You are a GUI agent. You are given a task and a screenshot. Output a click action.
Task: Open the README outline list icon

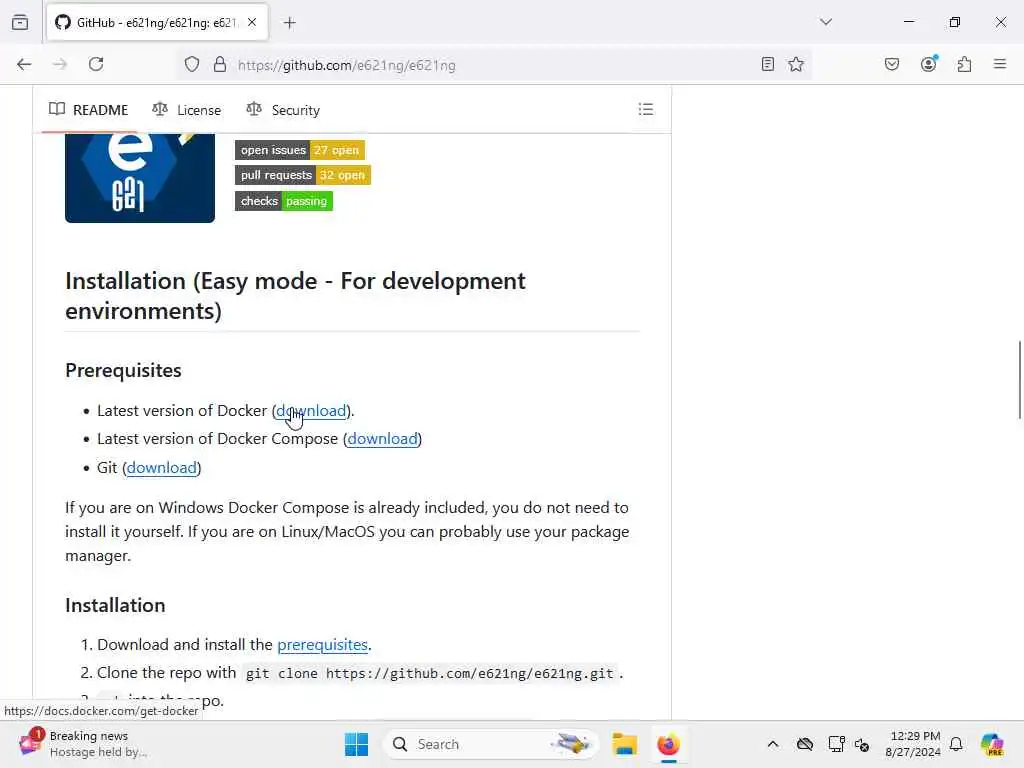pyautogui.click(x=646, y=109)
